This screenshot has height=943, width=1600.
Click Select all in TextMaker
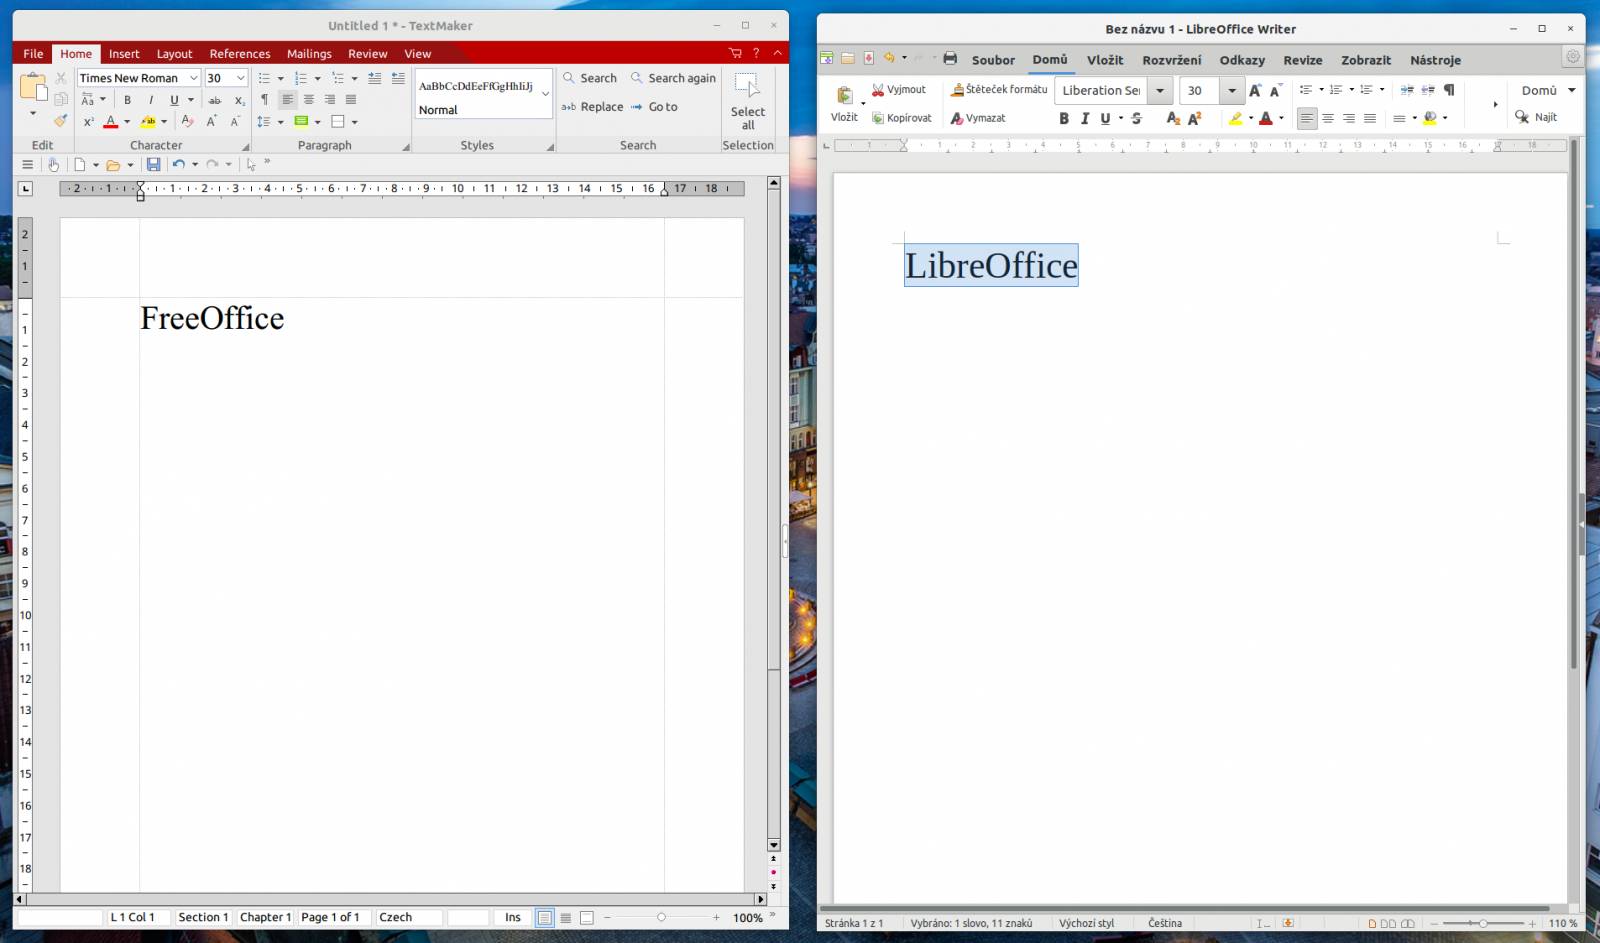coord(748,101)
